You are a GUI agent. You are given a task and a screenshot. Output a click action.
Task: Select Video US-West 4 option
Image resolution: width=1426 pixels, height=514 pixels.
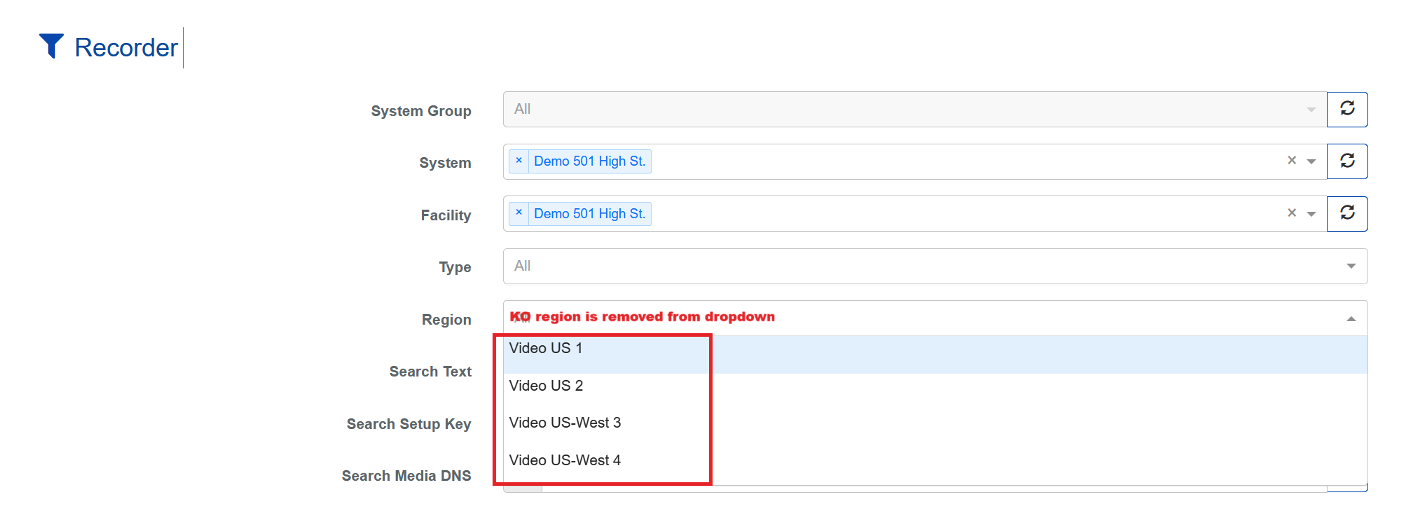coord(565,460)
